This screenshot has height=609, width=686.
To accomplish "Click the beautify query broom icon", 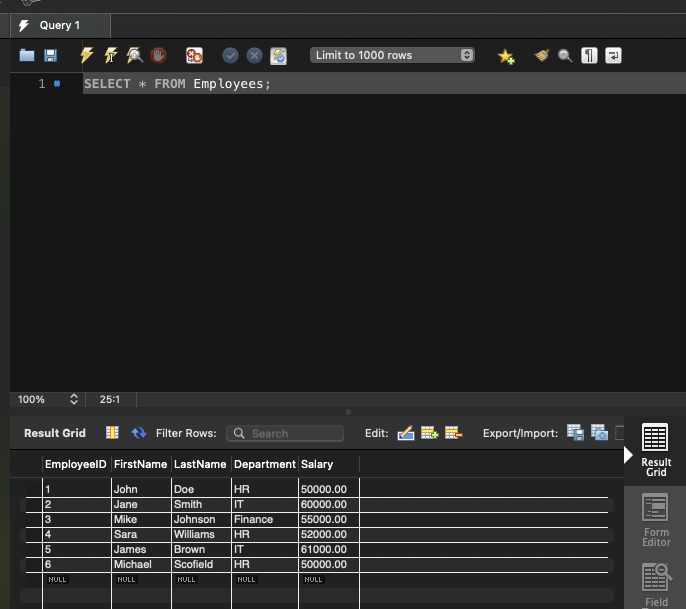I will pyautogui.click(x=542, y=56).
